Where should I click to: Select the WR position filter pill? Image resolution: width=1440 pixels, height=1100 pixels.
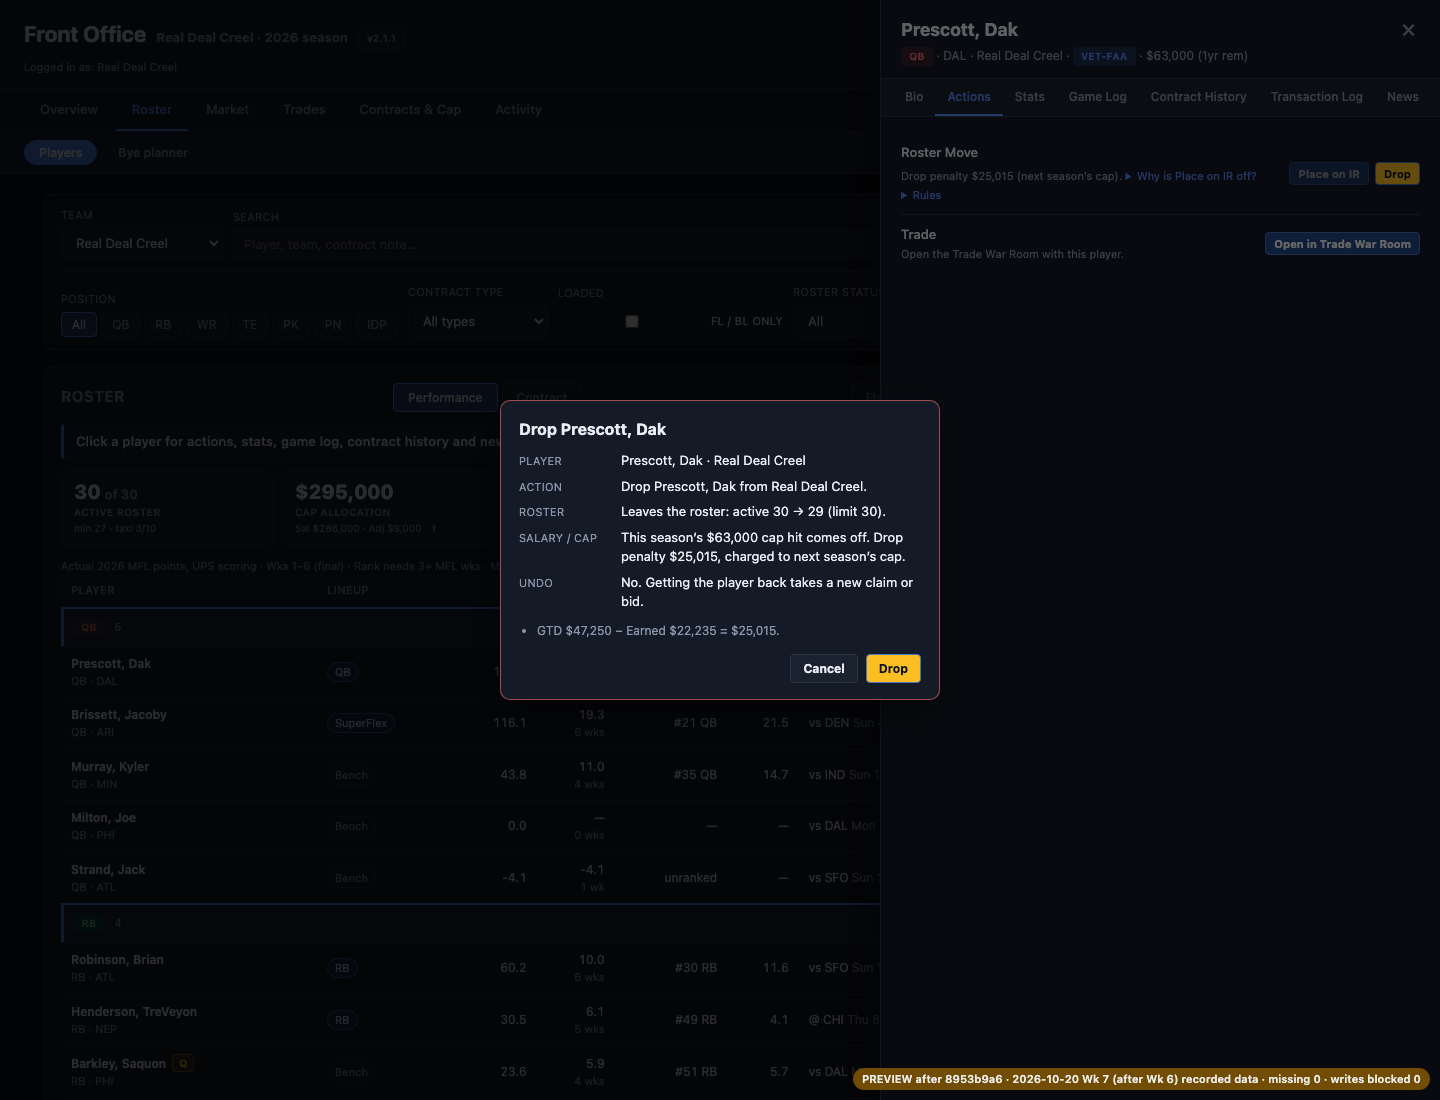pyautogui.click(x=207, y=325)
